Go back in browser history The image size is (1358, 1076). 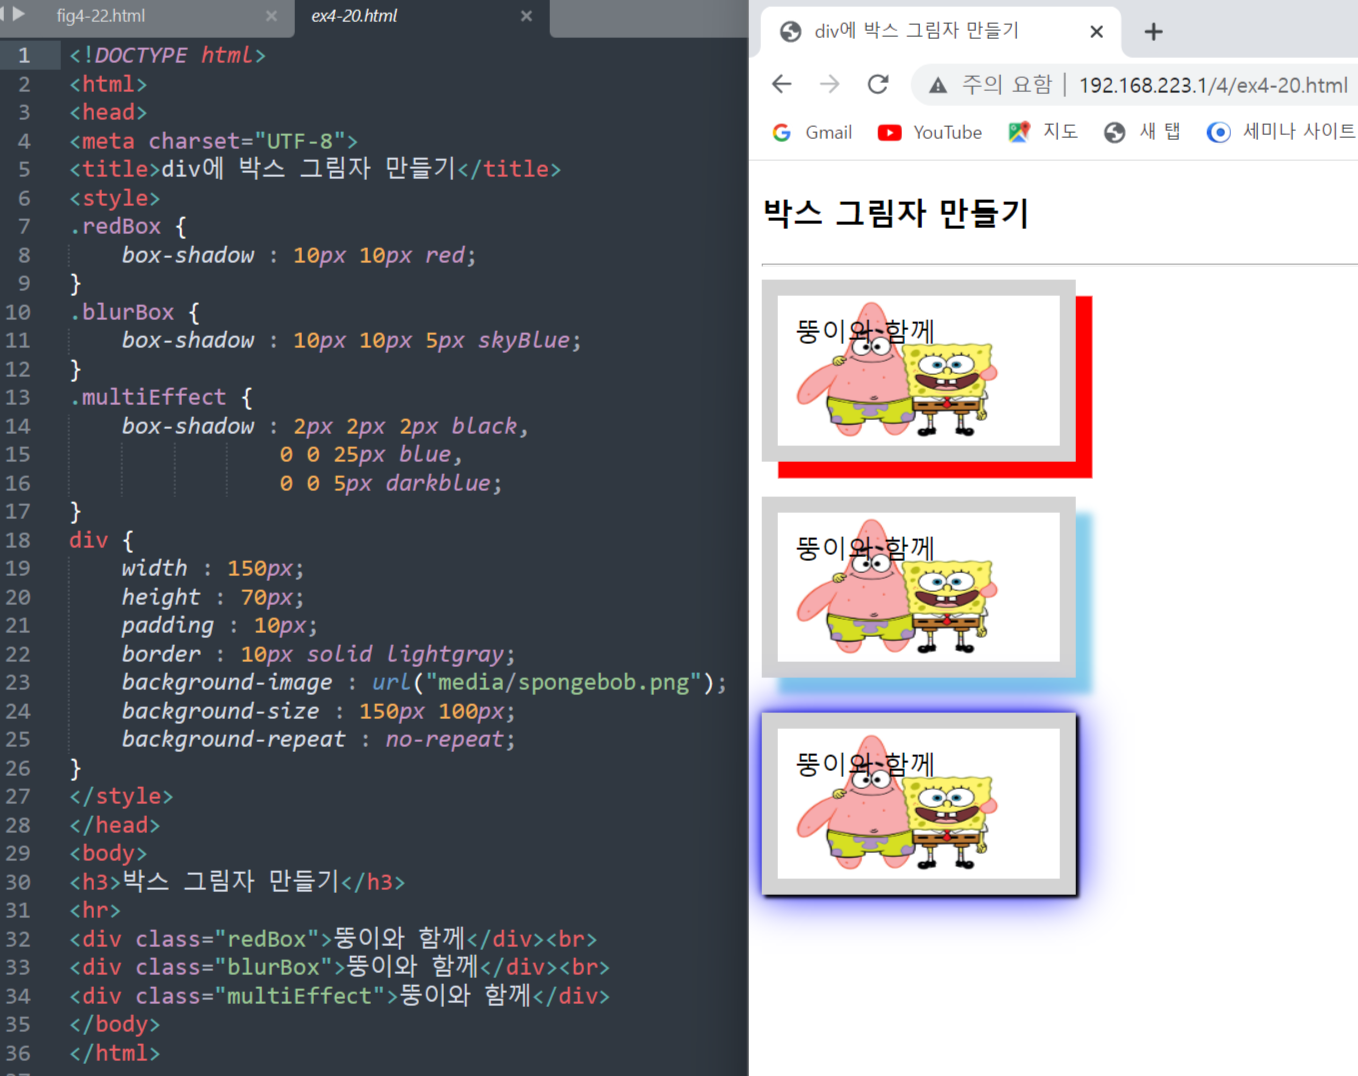[x=782, y=84]
